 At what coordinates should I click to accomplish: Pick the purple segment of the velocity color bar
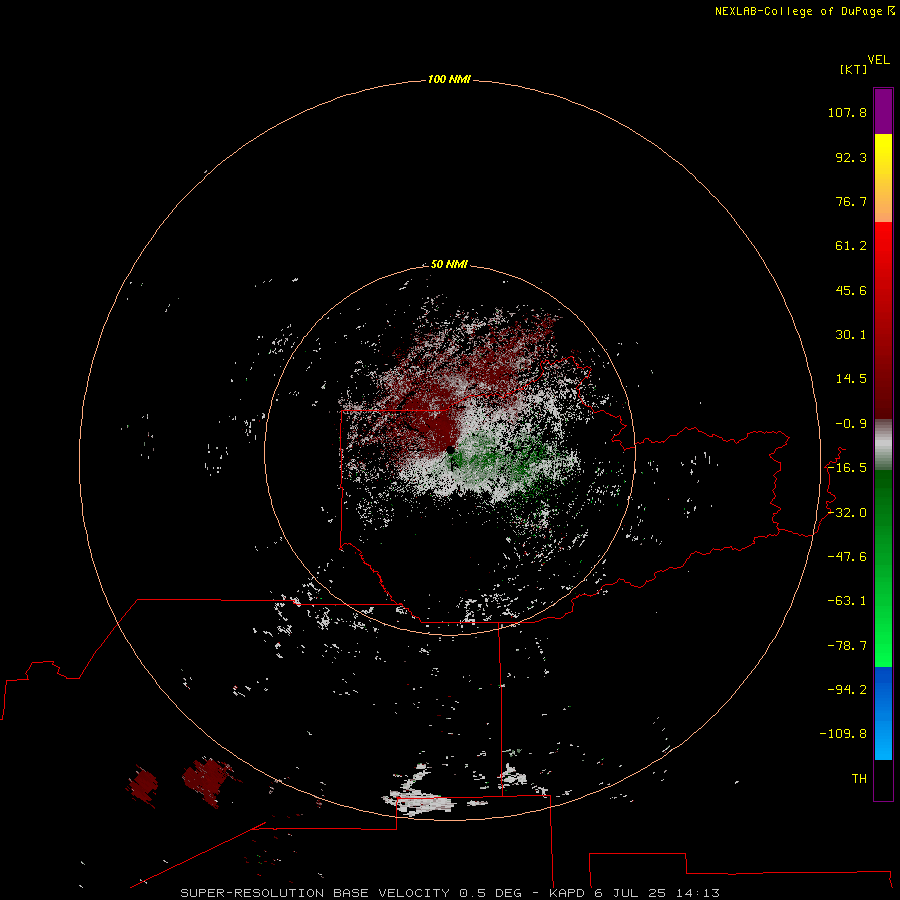883,112
